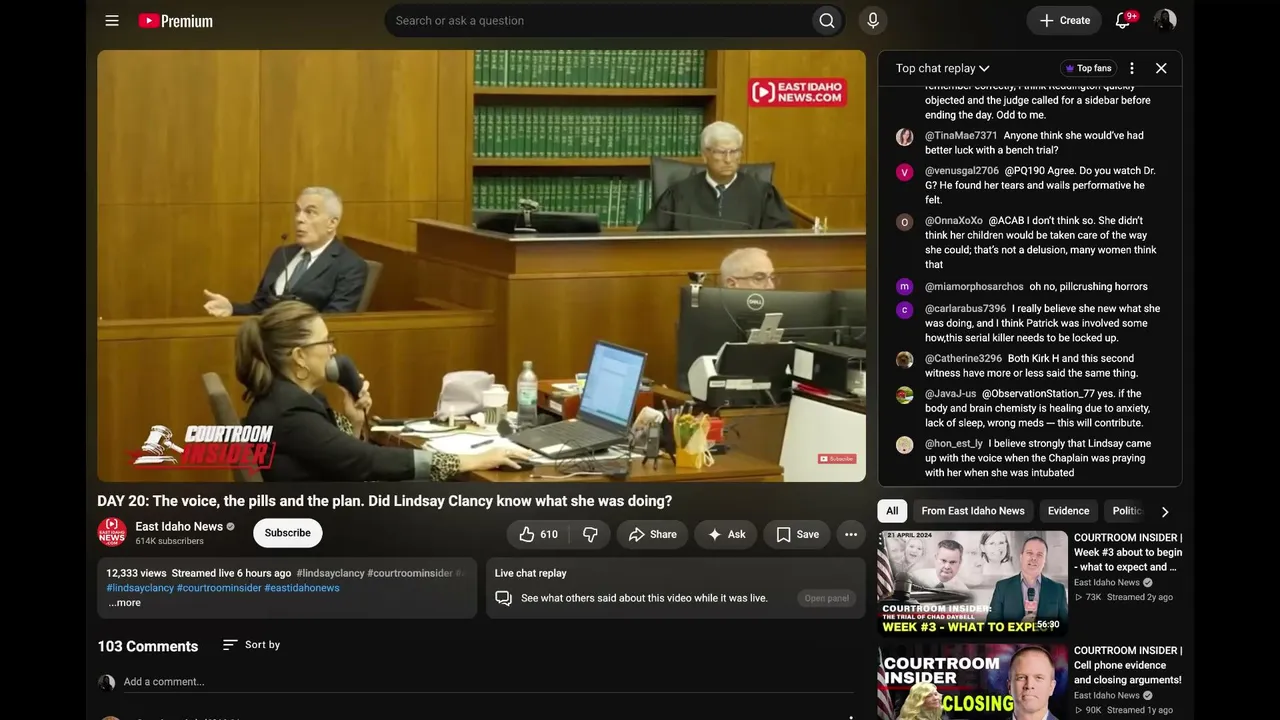Open 'Cell phone evidence and closing arguments' title
The height and width of the screenshot is (720, 1280).
[1128, 665]
